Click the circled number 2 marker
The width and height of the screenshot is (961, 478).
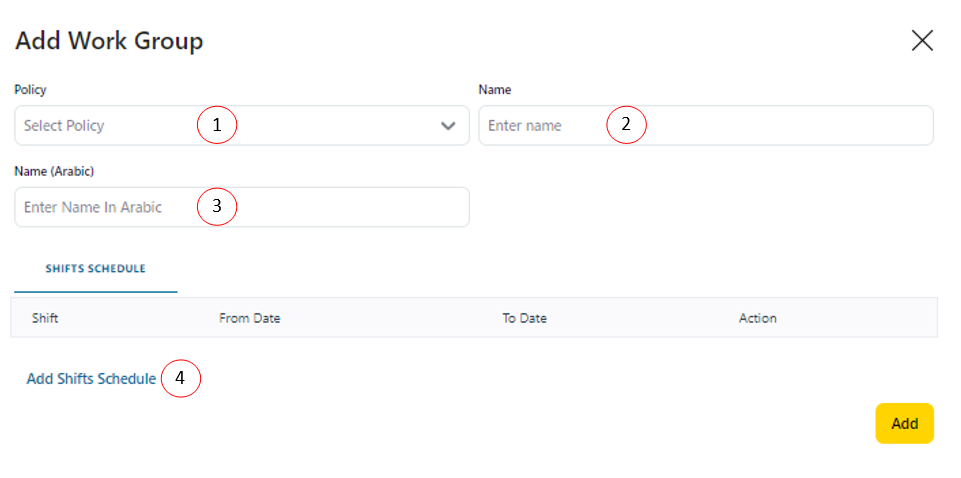(x=627, y=125)
